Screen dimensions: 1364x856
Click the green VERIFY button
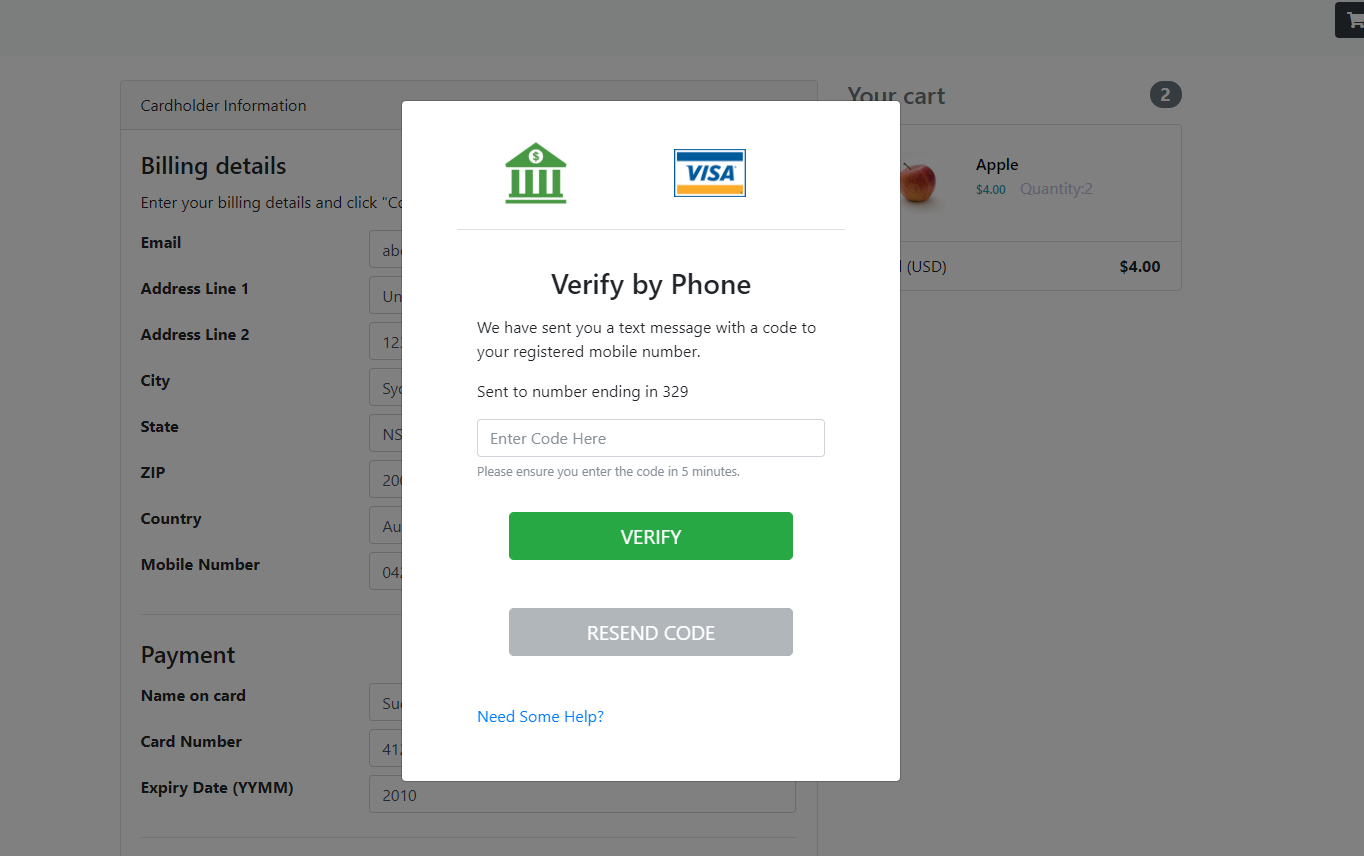pos(651,536)
